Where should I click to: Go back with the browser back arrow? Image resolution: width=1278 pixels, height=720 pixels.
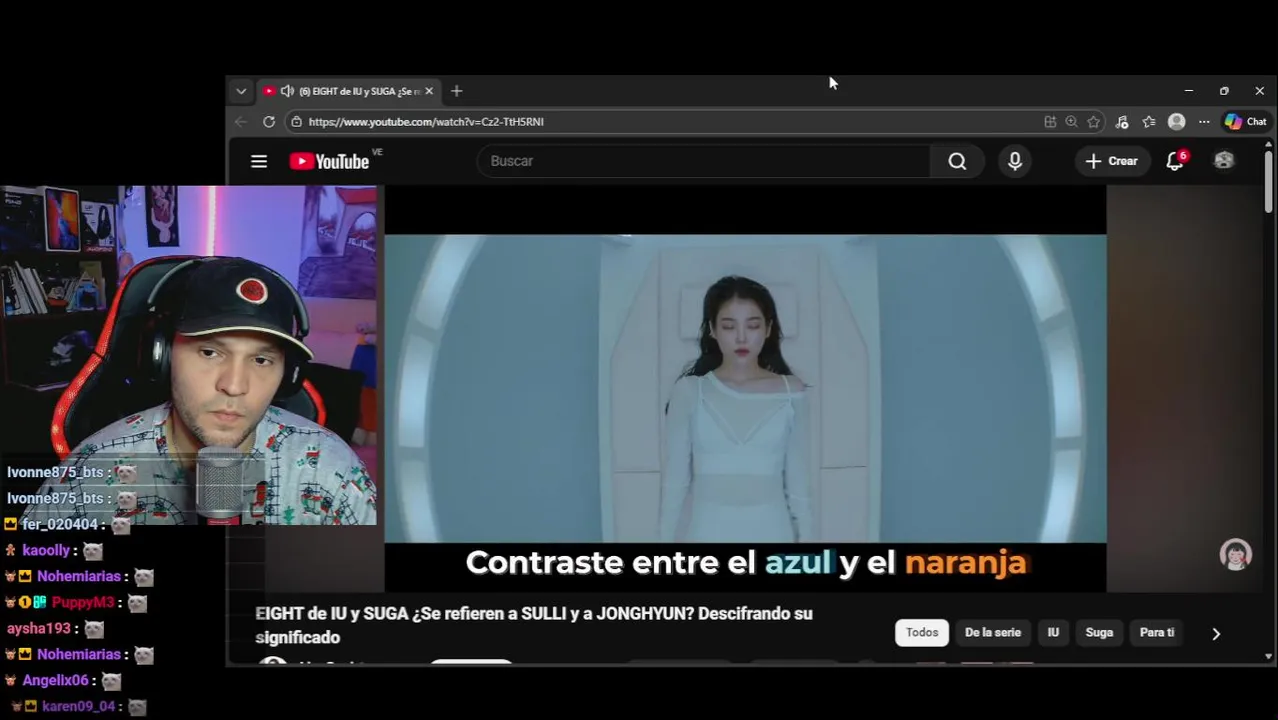click(x=241, y=122)
